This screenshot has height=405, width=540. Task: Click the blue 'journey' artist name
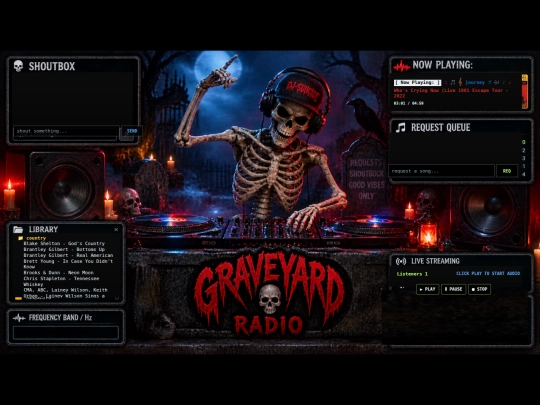475,82
